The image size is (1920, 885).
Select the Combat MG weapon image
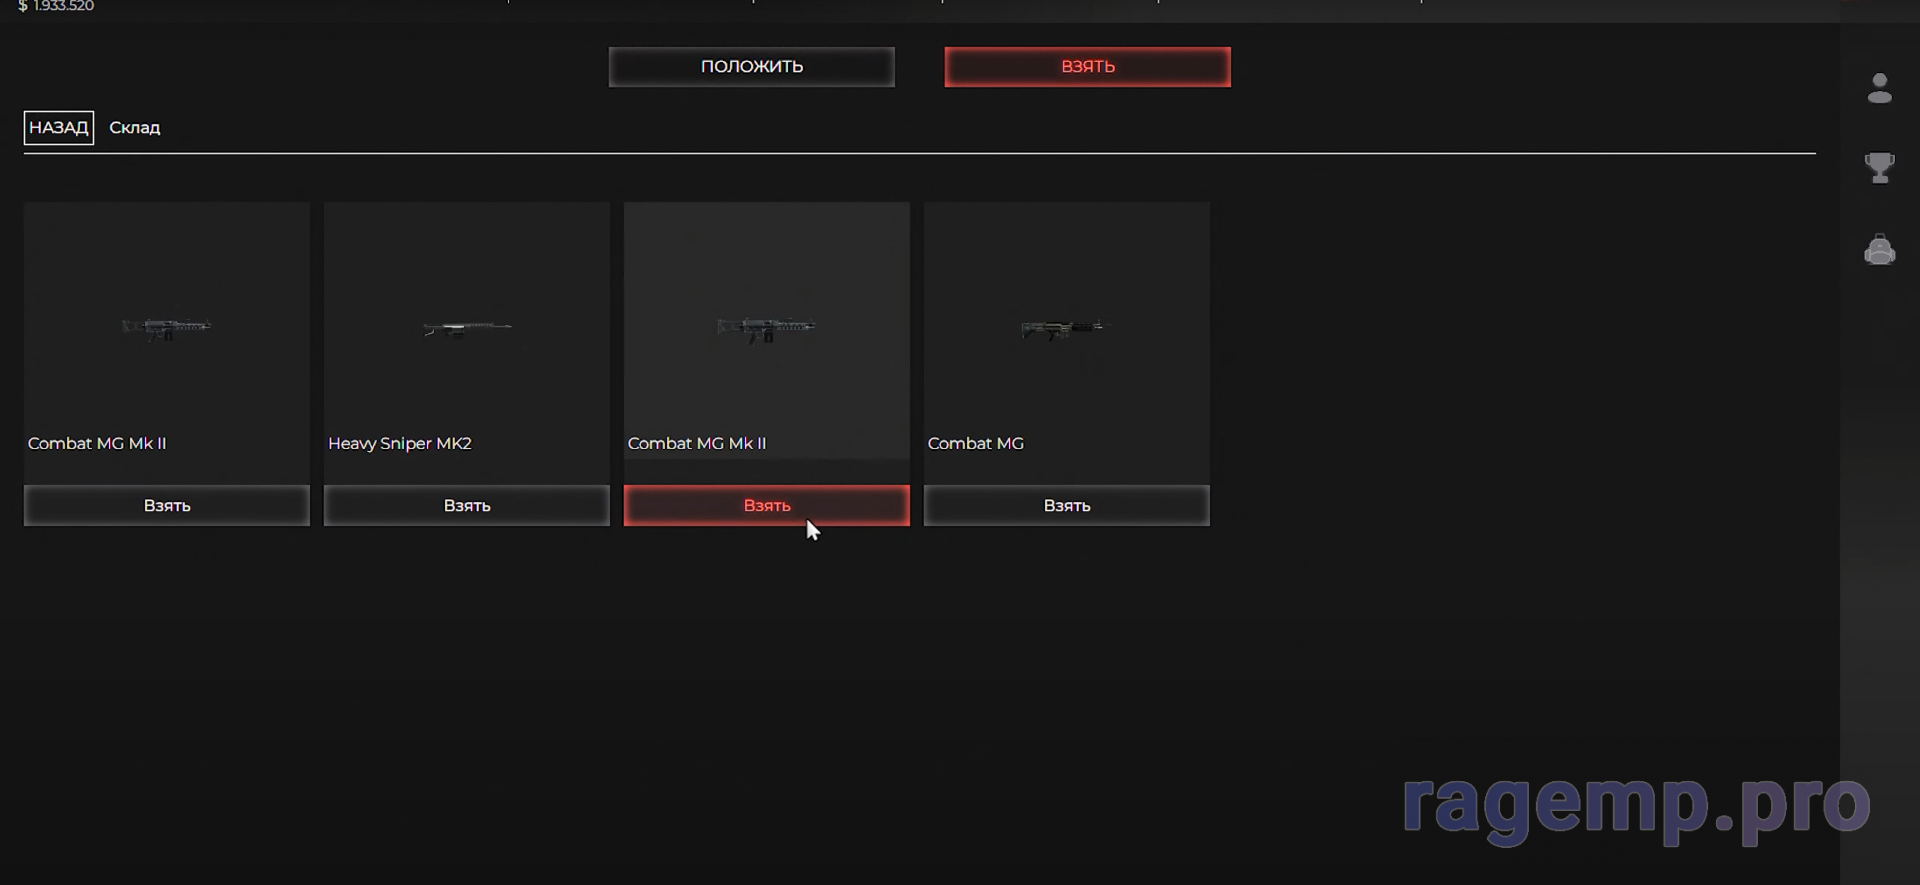pyautogui.click(x=1067, y=327)
